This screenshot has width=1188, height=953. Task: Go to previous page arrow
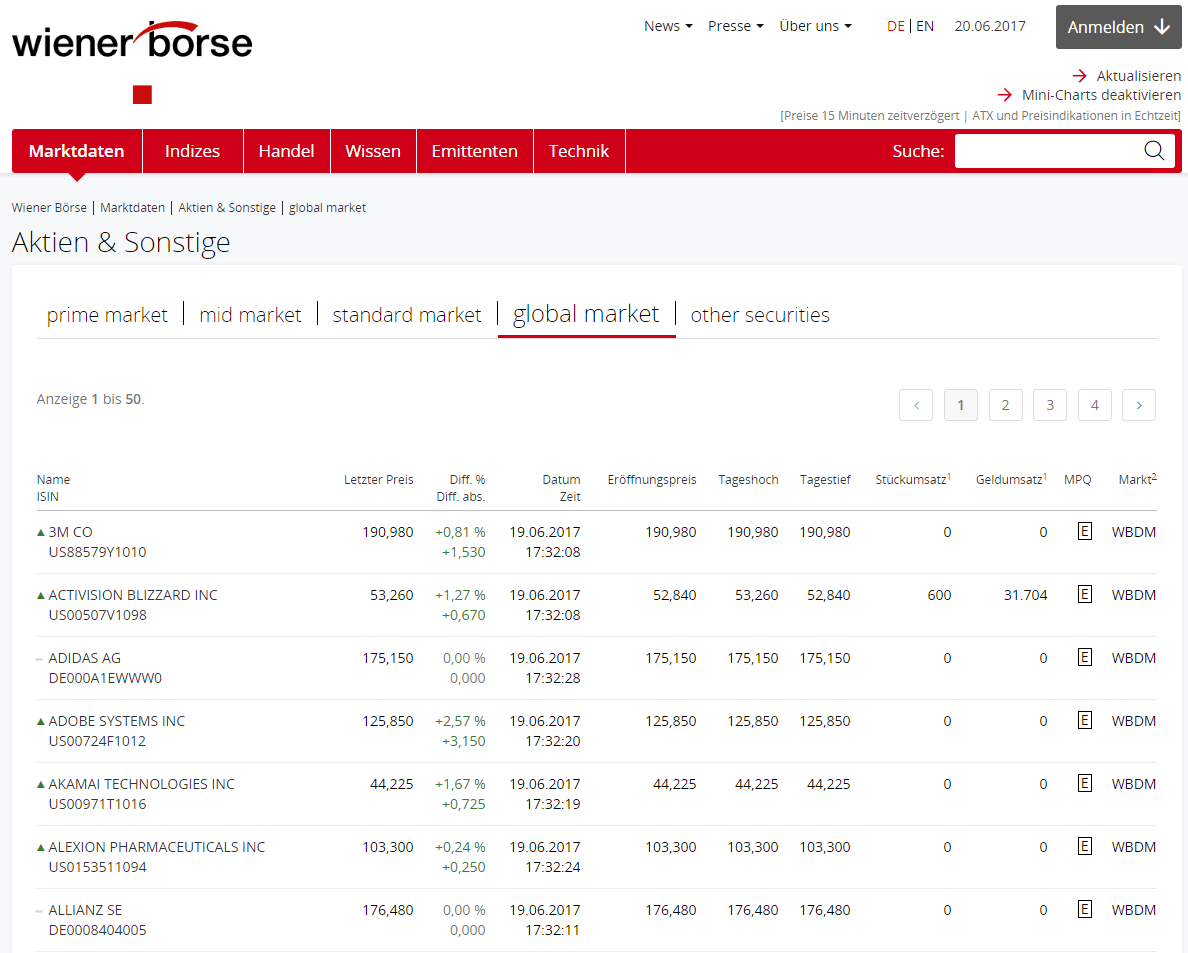(x=916, y=405)
